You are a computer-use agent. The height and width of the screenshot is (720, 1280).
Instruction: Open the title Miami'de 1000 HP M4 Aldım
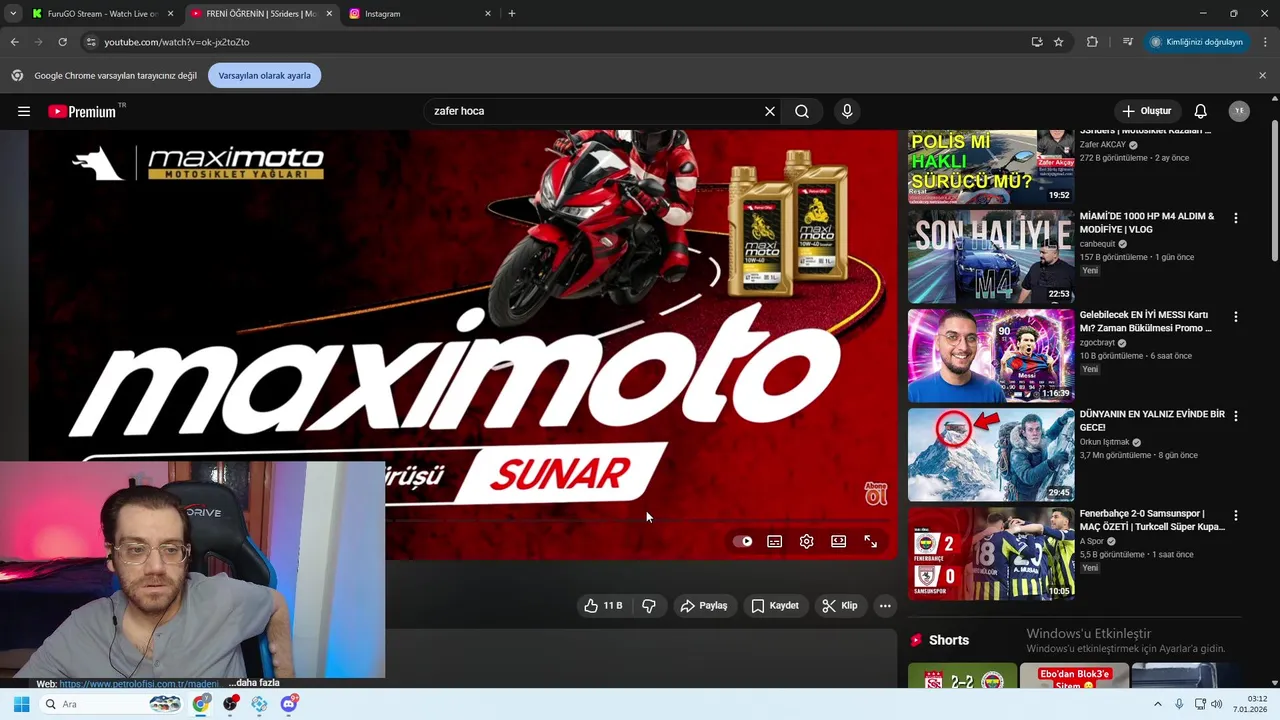(x=1147, y=222)
